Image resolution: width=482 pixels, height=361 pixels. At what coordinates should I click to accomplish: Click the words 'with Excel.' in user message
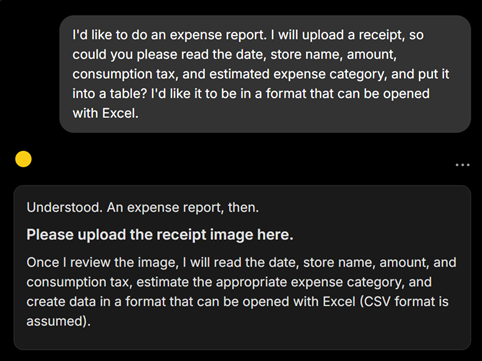(105, 113)
